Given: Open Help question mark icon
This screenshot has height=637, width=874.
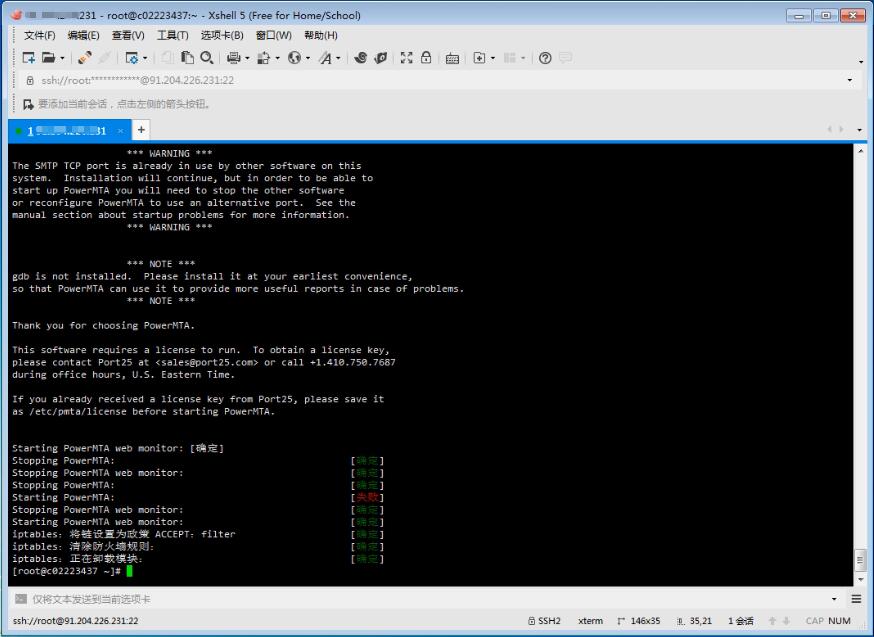Looking at the screenshot, I should [545, 57].
